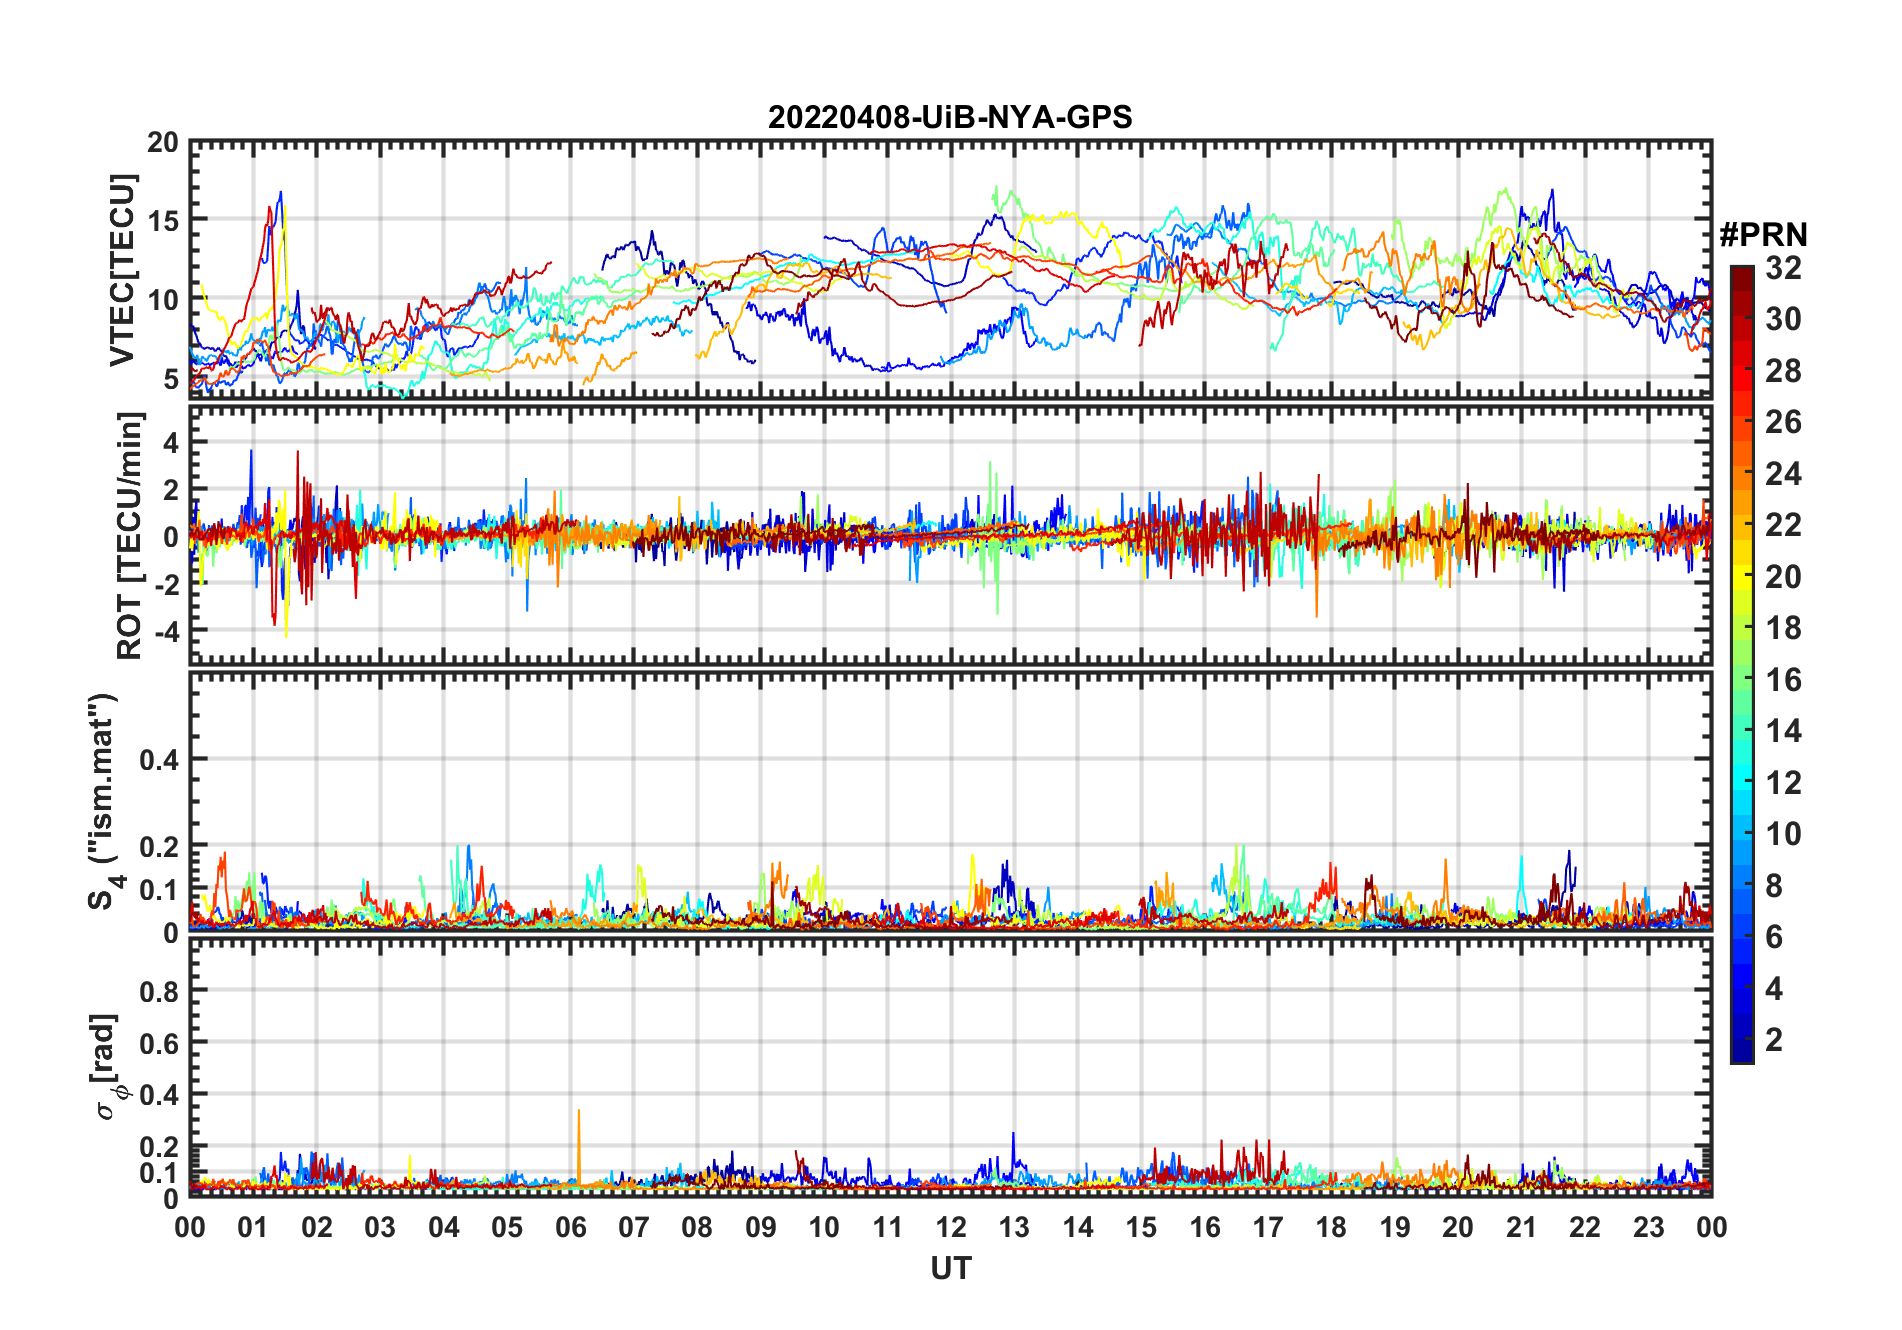Screen dimensions: 1902x1330
Task: Click ROT axis tick label -4
Action: (x=165, y=631)
